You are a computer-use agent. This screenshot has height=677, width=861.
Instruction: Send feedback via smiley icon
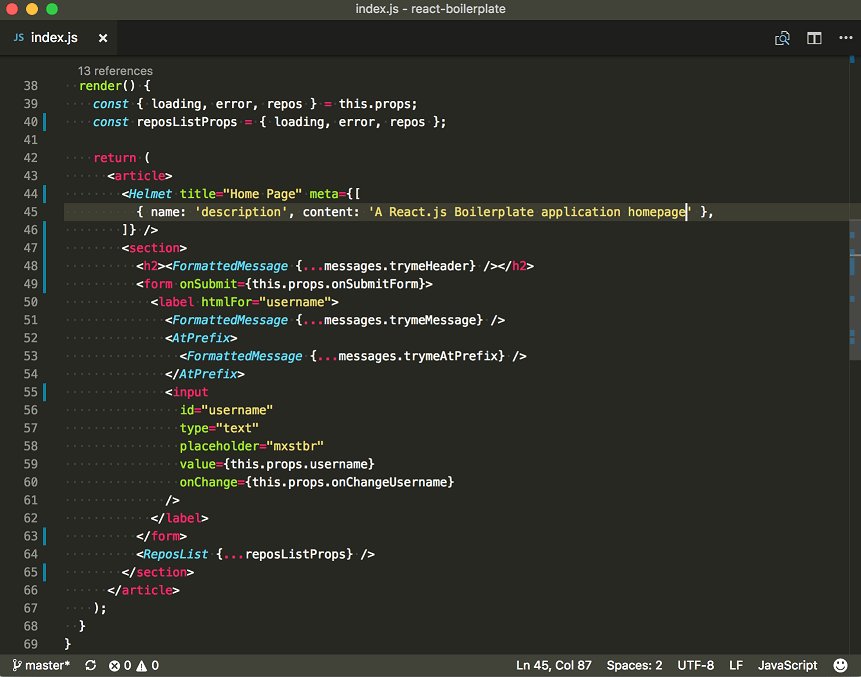840,665
